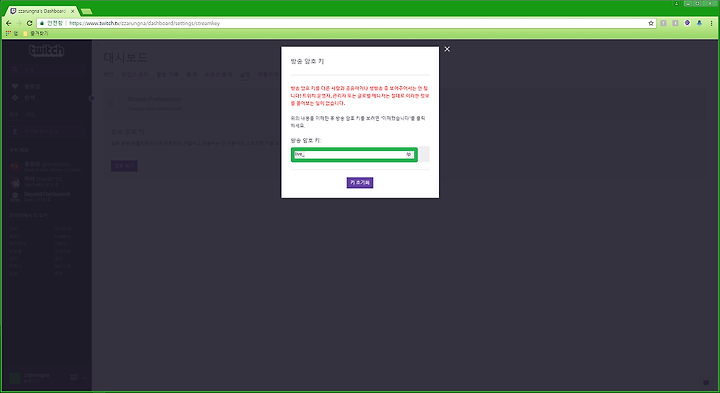Click the small icon at the page's bottom-right corner
This screenshot has height=393, width=720.
(x=706, y=382)
